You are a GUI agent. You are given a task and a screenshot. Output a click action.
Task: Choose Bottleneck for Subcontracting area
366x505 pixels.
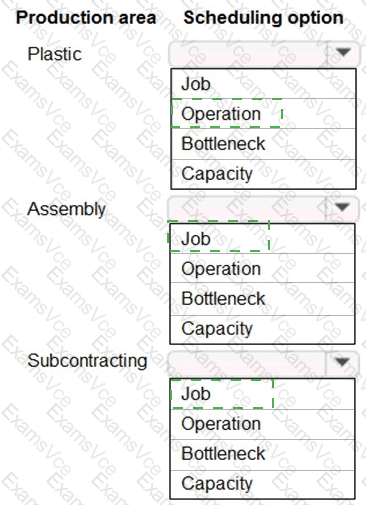[262, 454]
